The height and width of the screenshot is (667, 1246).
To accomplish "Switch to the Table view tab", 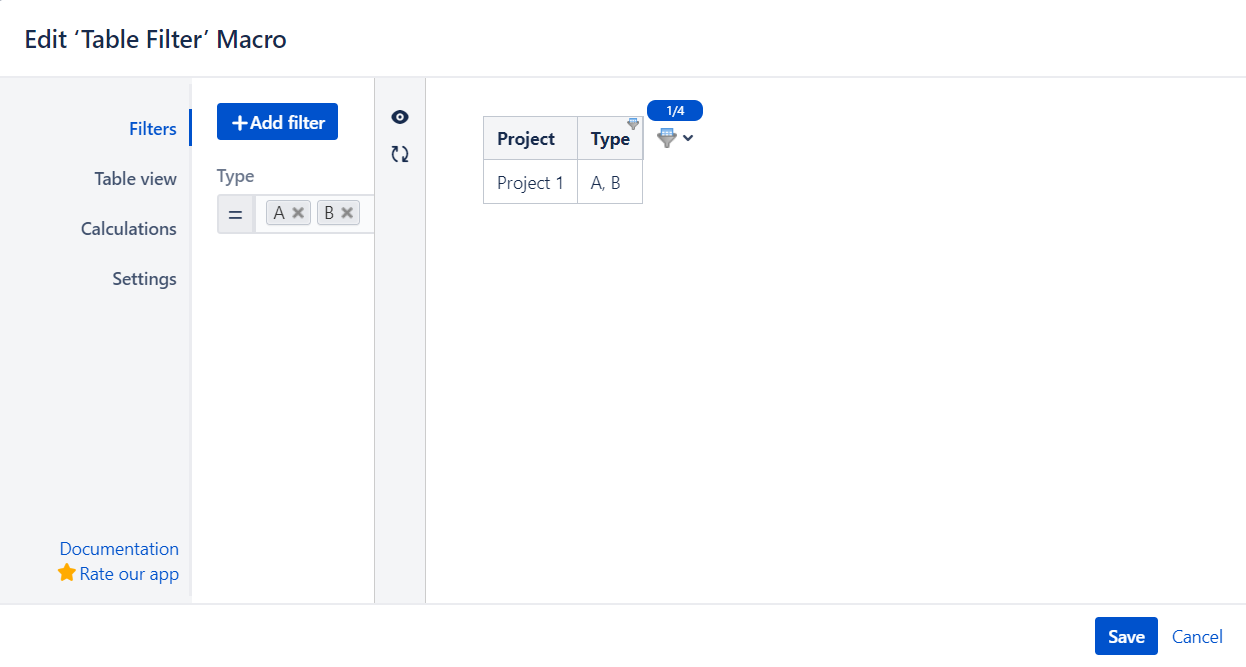I will pyautogui.click(x=136, y=178).
